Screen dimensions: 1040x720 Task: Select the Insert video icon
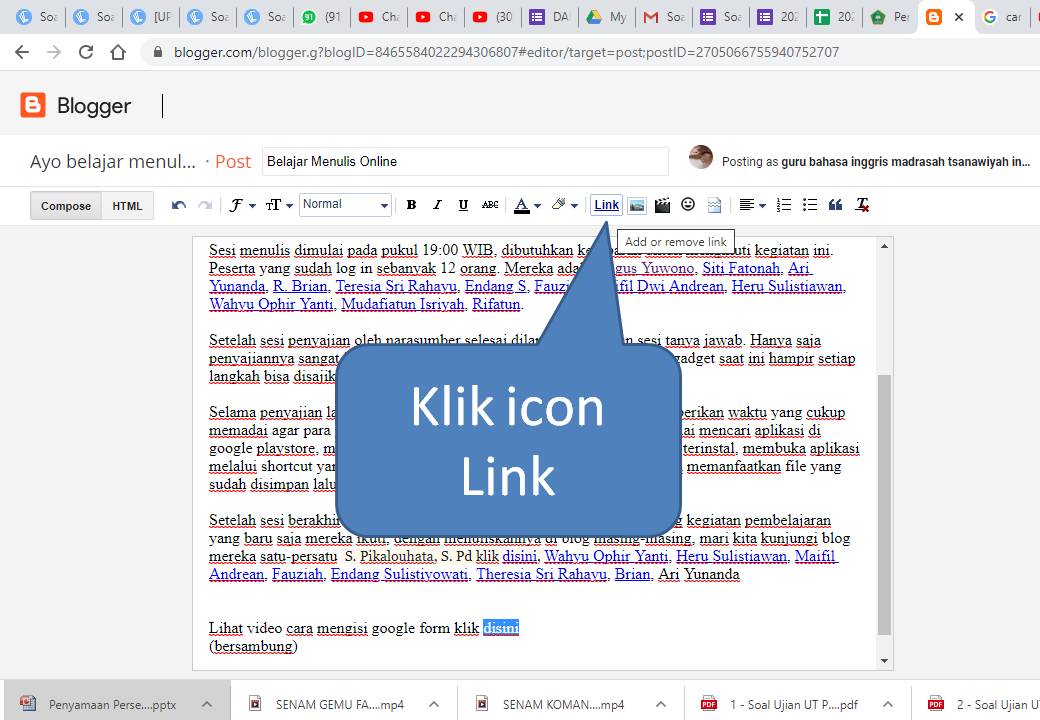click(662, 204)
